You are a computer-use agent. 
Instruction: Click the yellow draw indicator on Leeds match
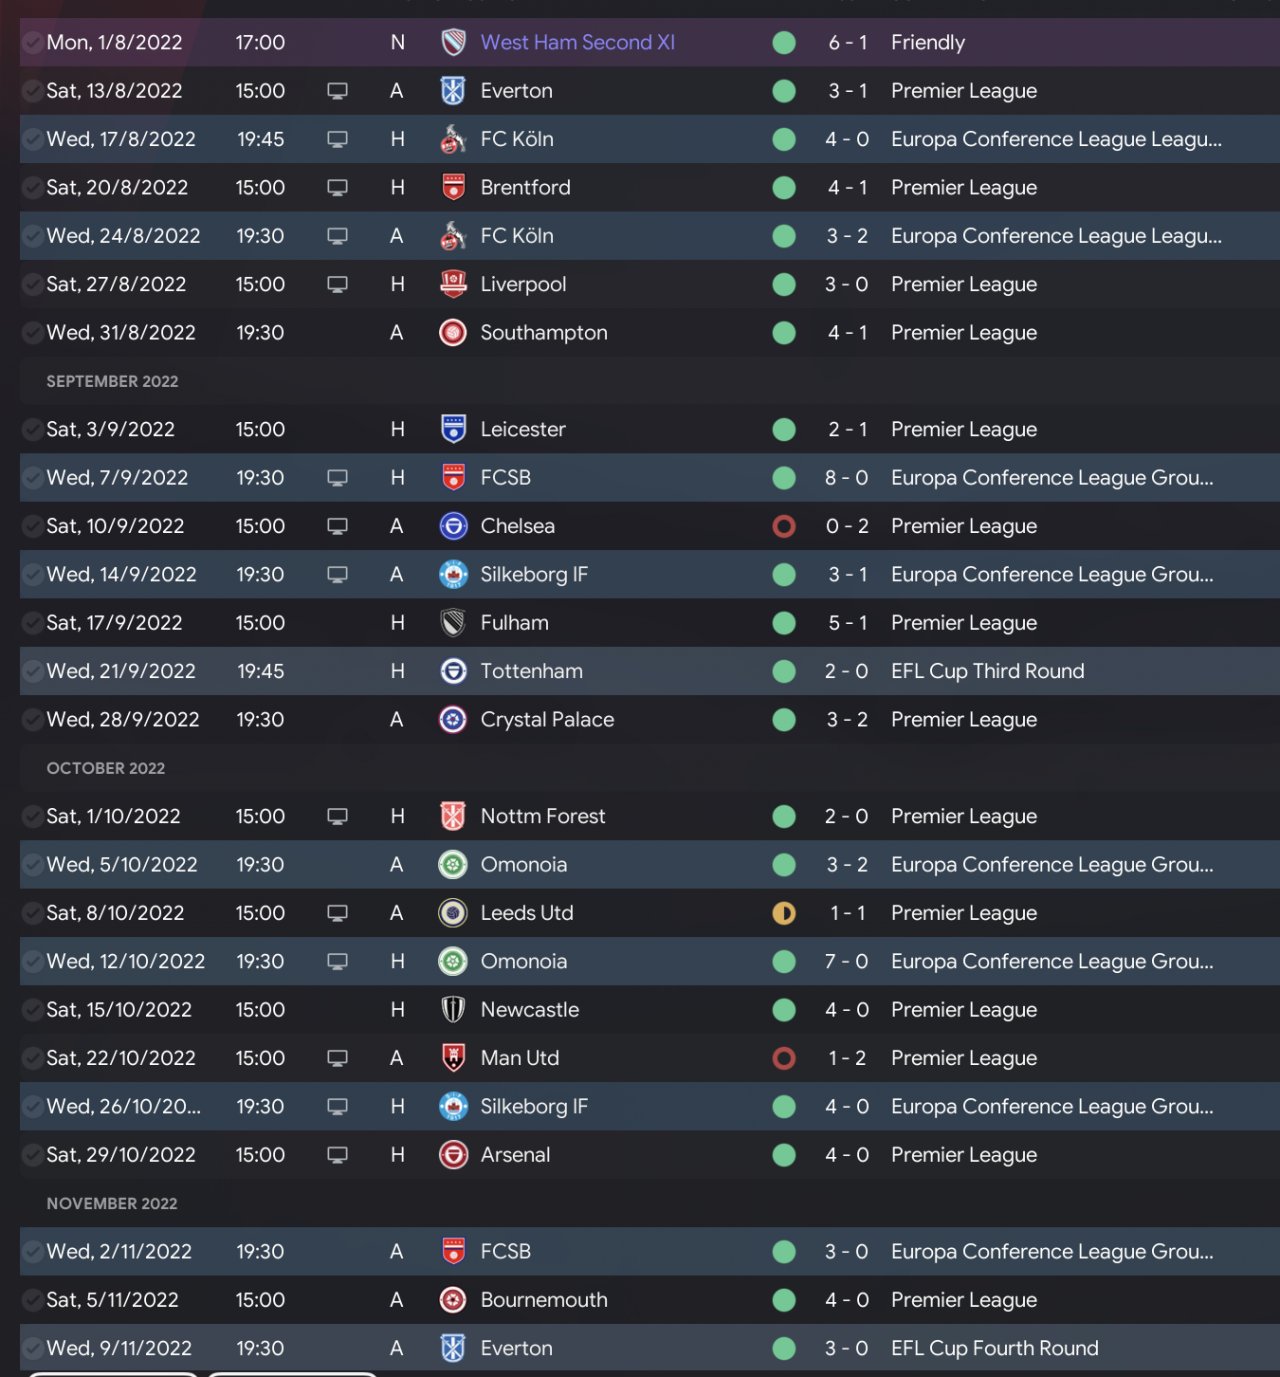click(784, 913)
